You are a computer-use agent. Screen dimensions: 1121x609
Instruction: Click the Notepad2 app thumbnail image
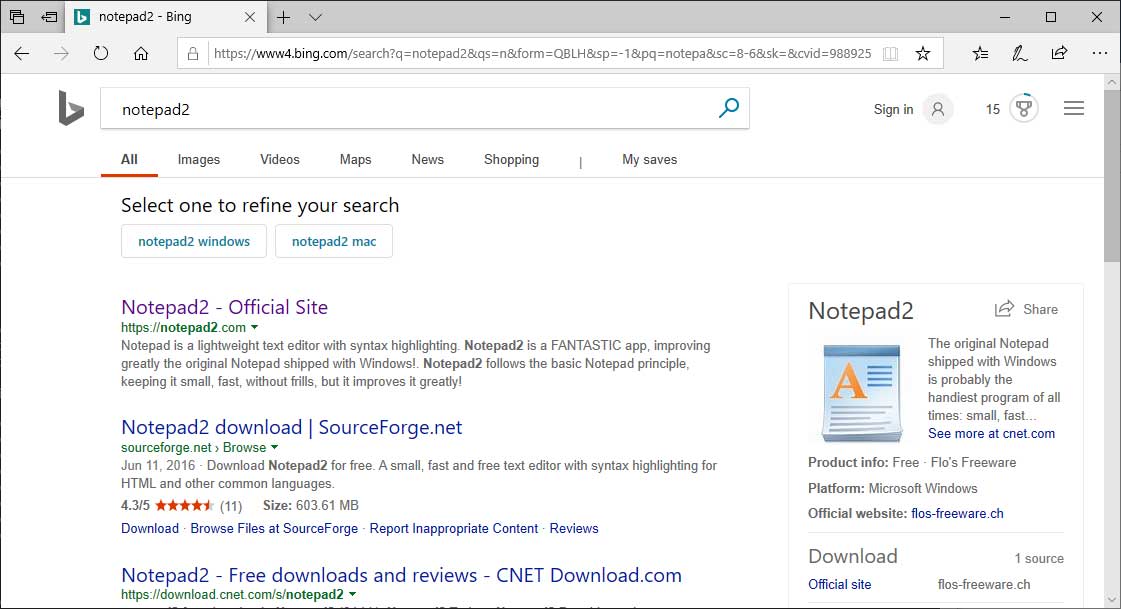pyautogui.click(x=862, y=392)
